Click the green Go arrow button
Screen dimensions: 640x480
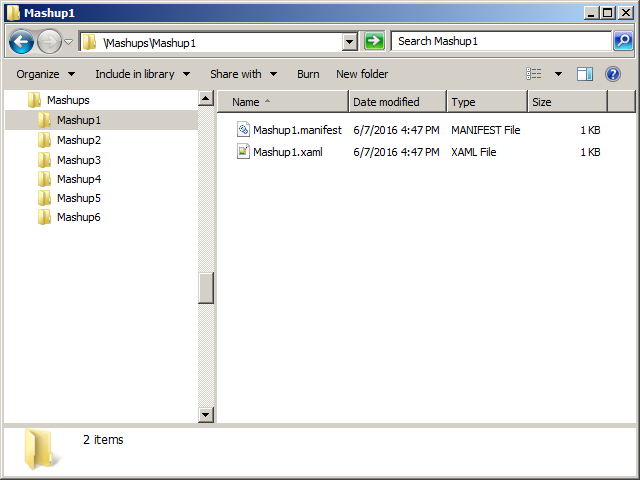tap(374, 41)
